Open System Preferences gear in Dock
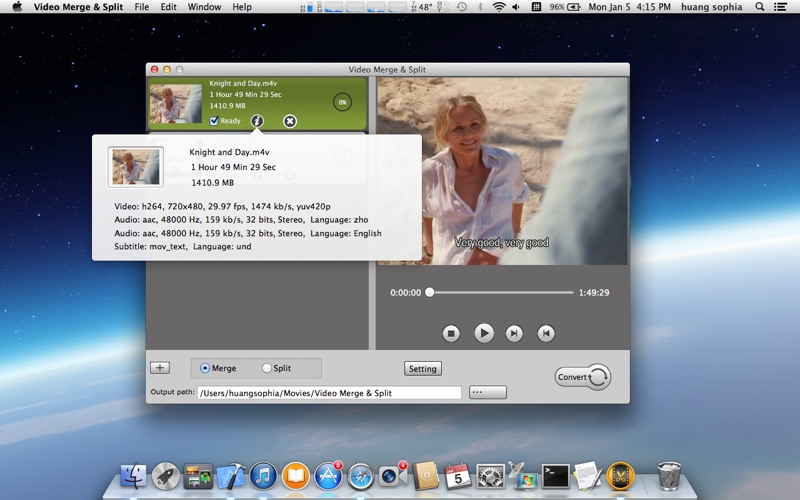This screenshot has height=500, width=800. (x=490, y=476)
